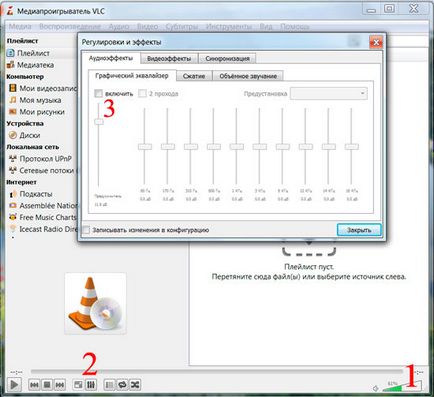Click the 'Закрыть' button

click(x=359, y=230)
